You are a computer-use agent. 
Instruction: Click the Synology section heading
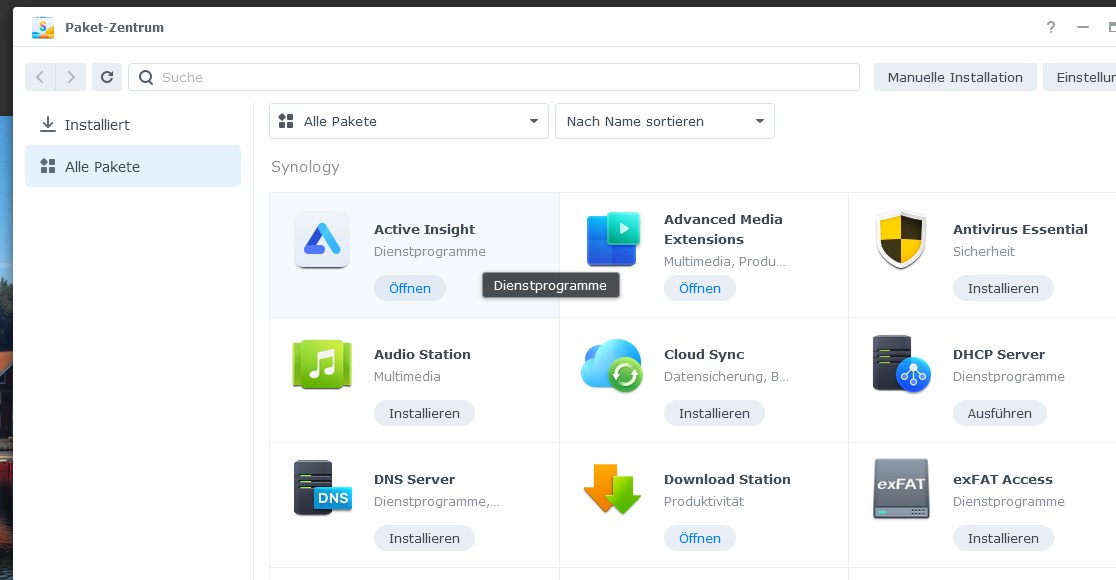tap(305, 167)
